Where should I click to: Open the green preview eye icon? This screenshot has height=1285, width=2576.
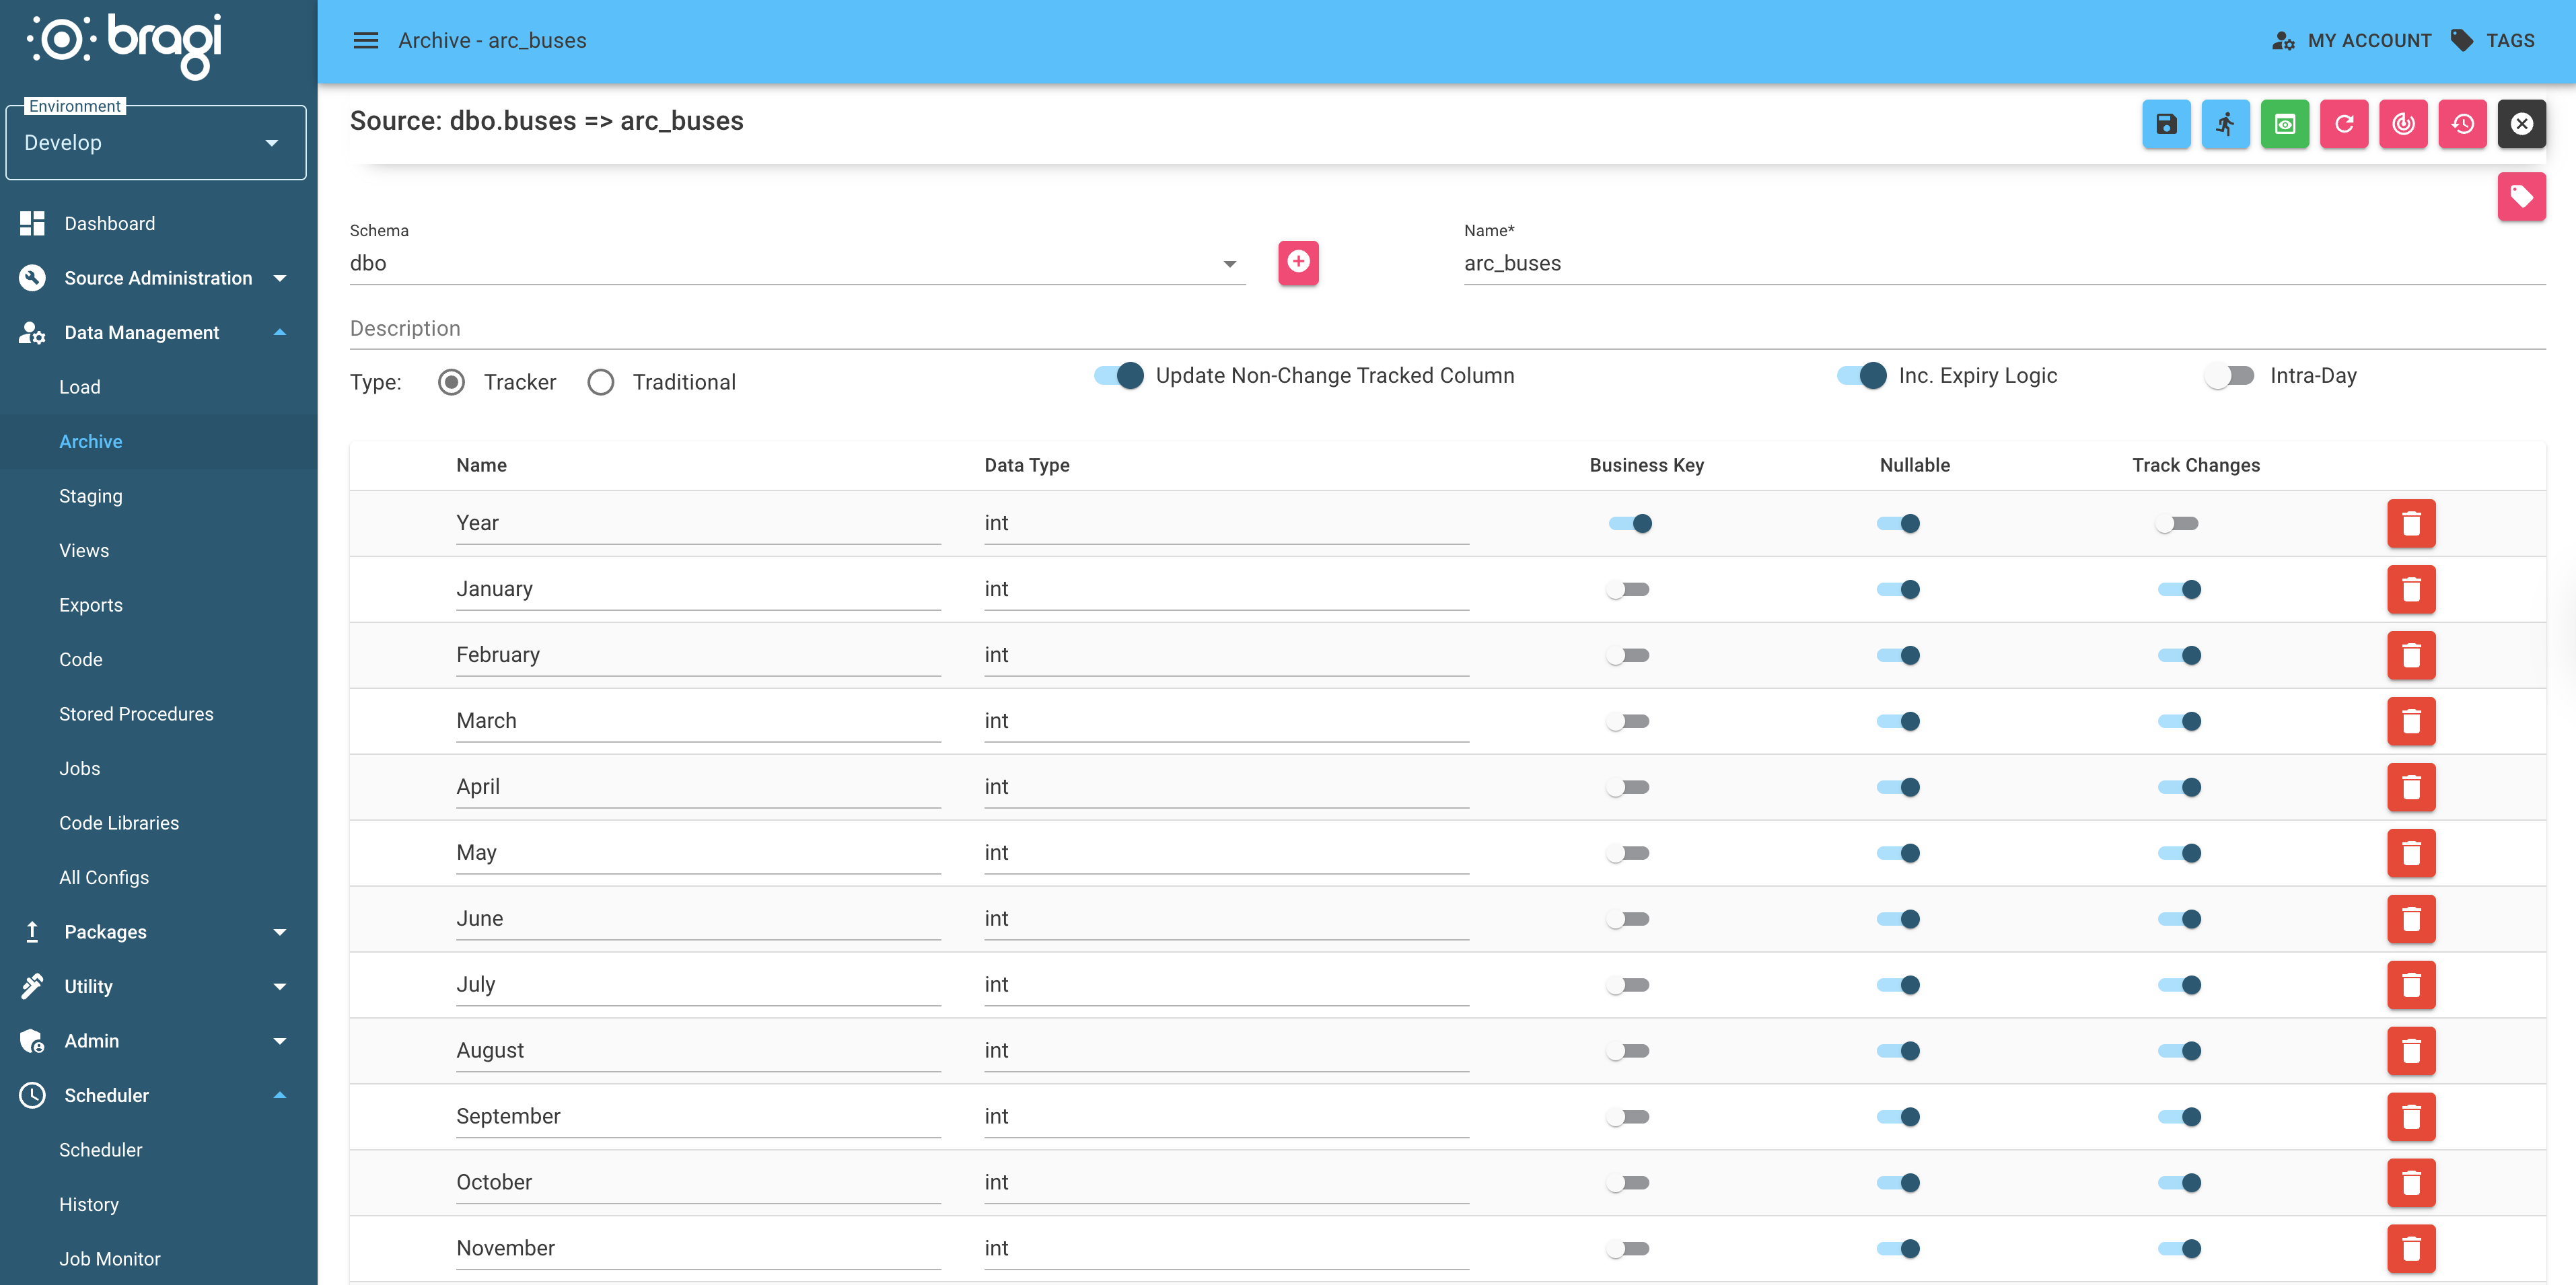[2285, 124]
